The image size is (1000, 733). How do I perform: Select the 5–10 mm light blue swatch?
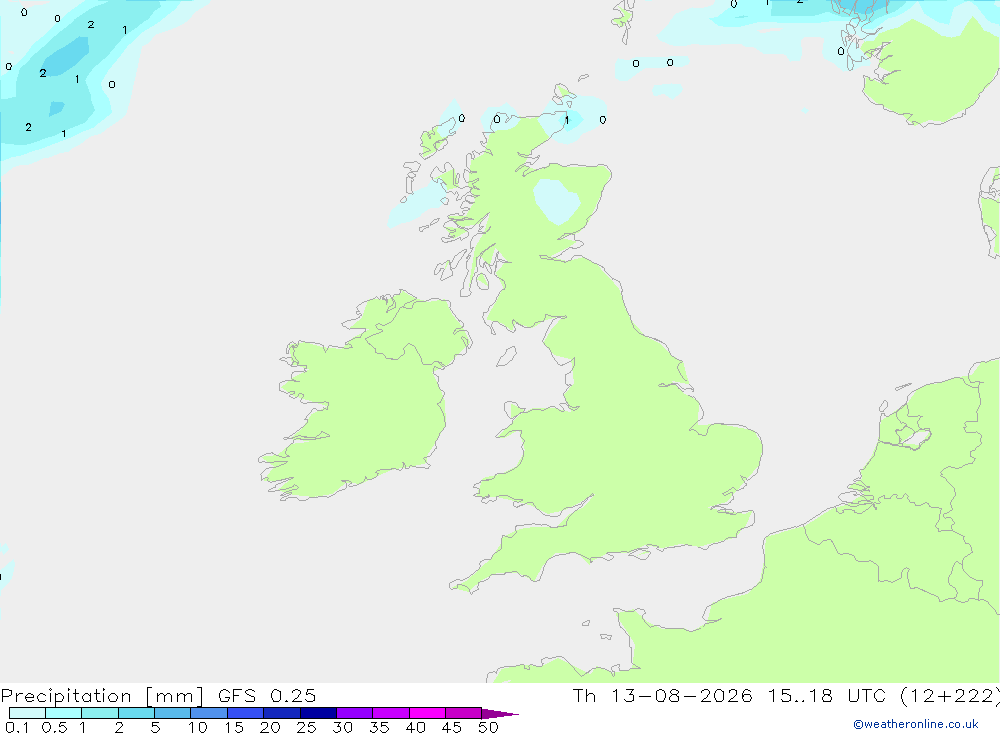point(173,713)
